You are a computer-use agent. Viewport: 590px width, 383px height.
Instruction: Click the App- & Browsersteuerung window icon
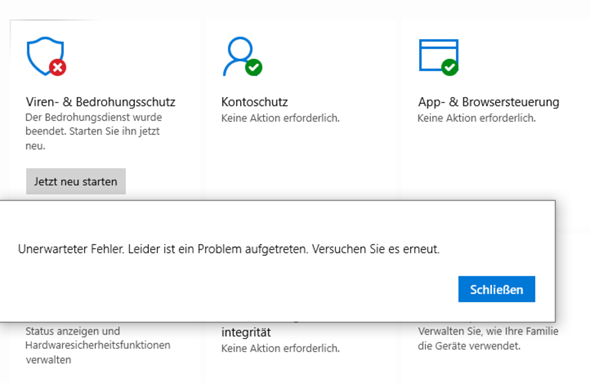click(x=439, y=57)
